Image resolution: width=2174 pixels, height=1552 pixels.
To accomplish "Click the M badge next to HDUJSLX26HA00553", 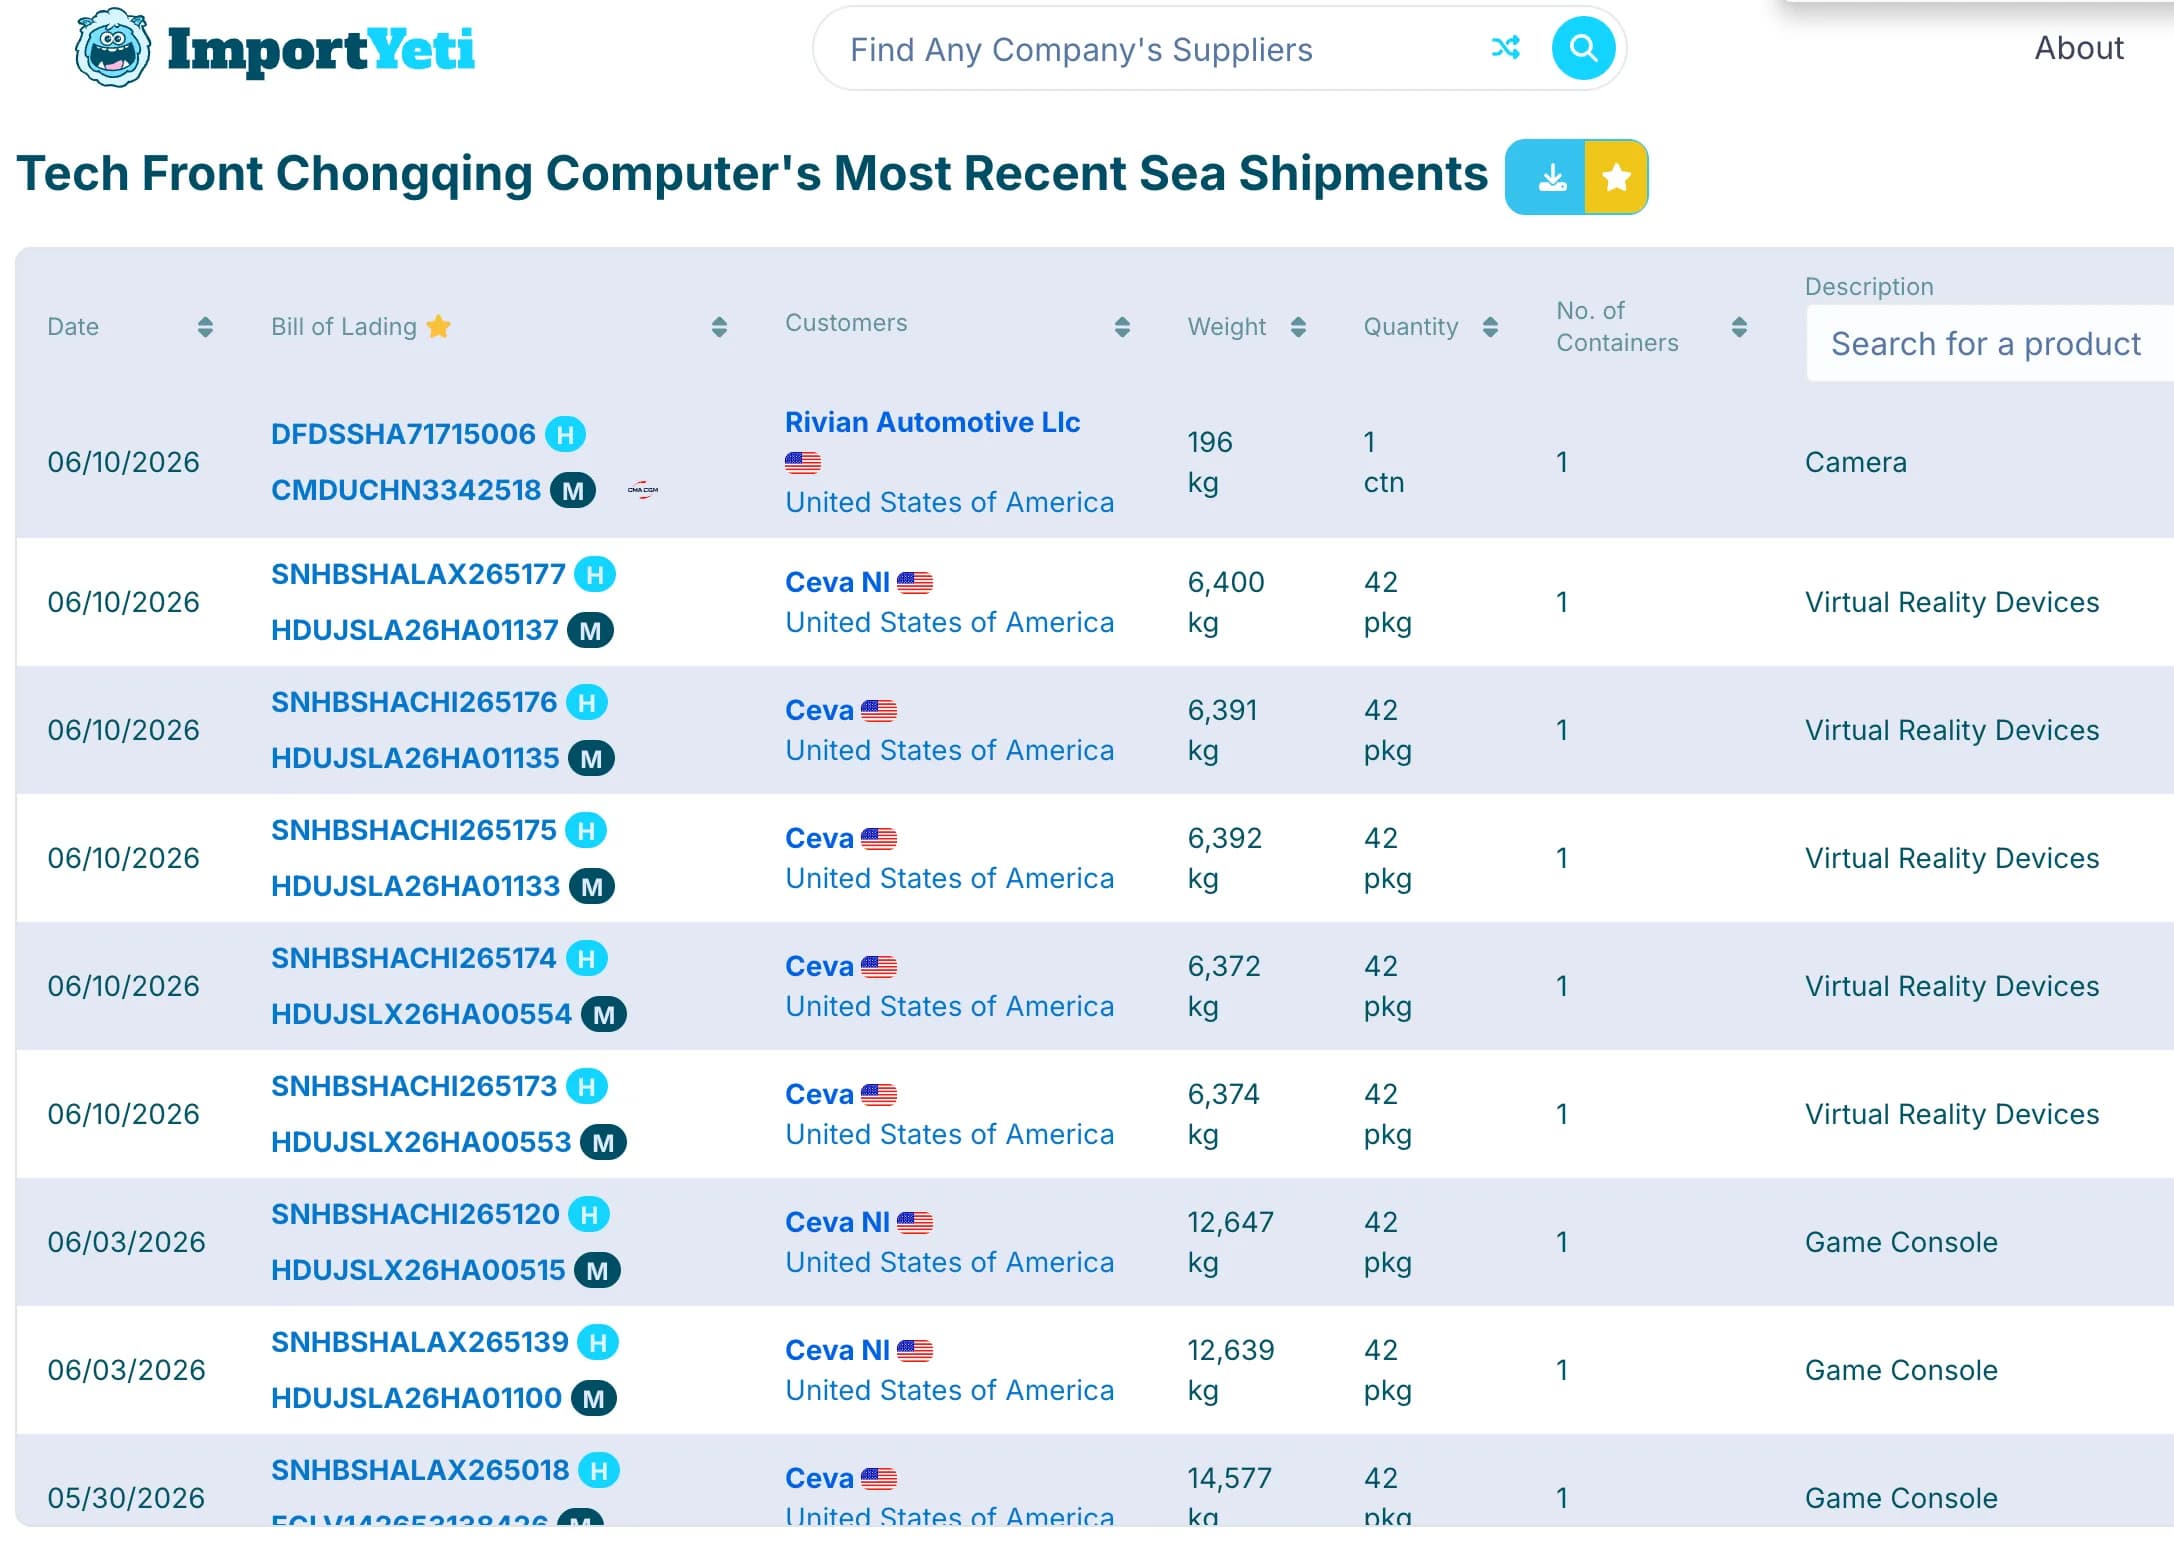I will [x=603, y=1142].
